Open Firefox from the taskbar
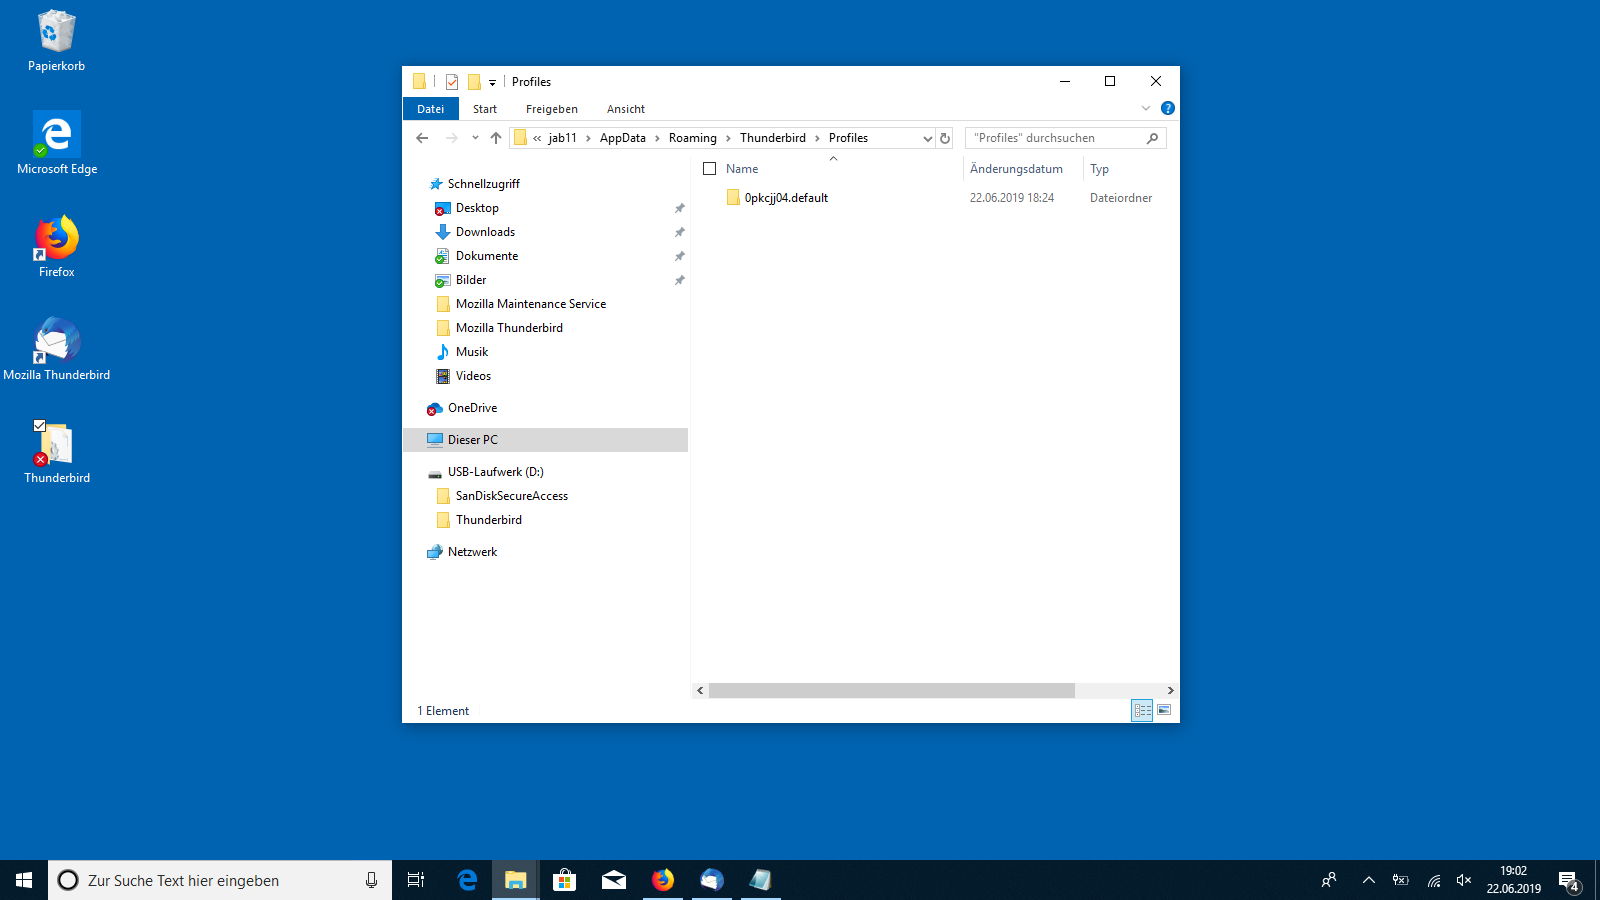 tap(663, 880)
